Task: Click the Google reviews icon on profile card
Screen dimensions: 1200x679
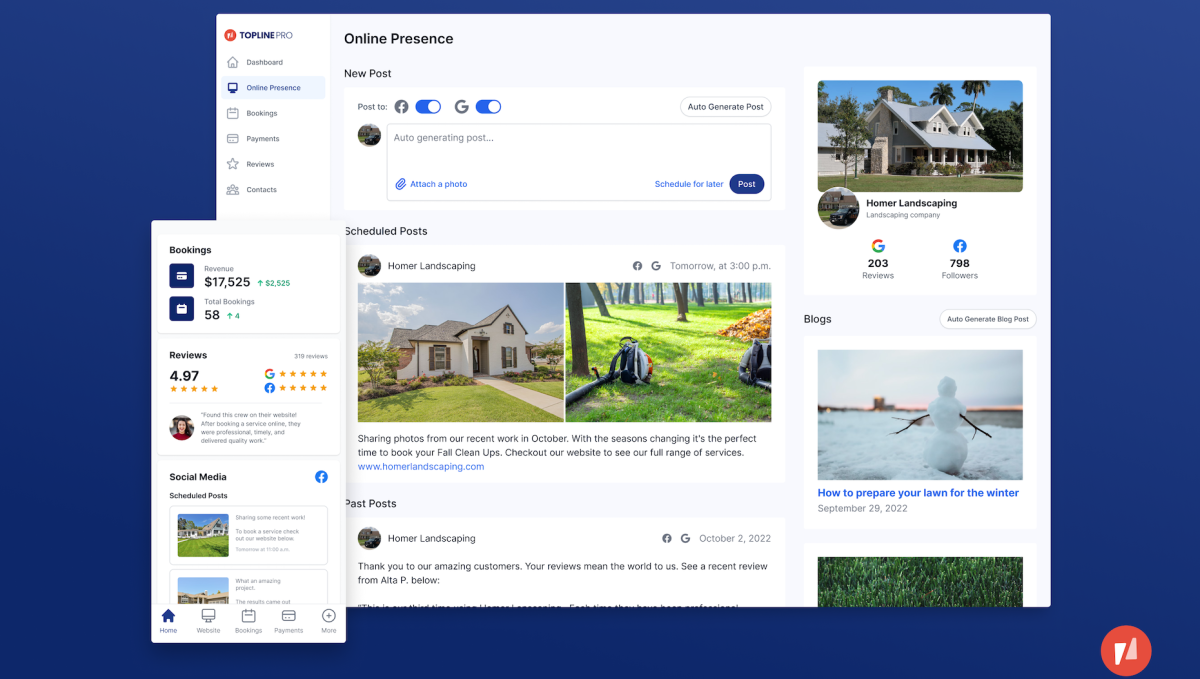Action: [x=878, y=246]
